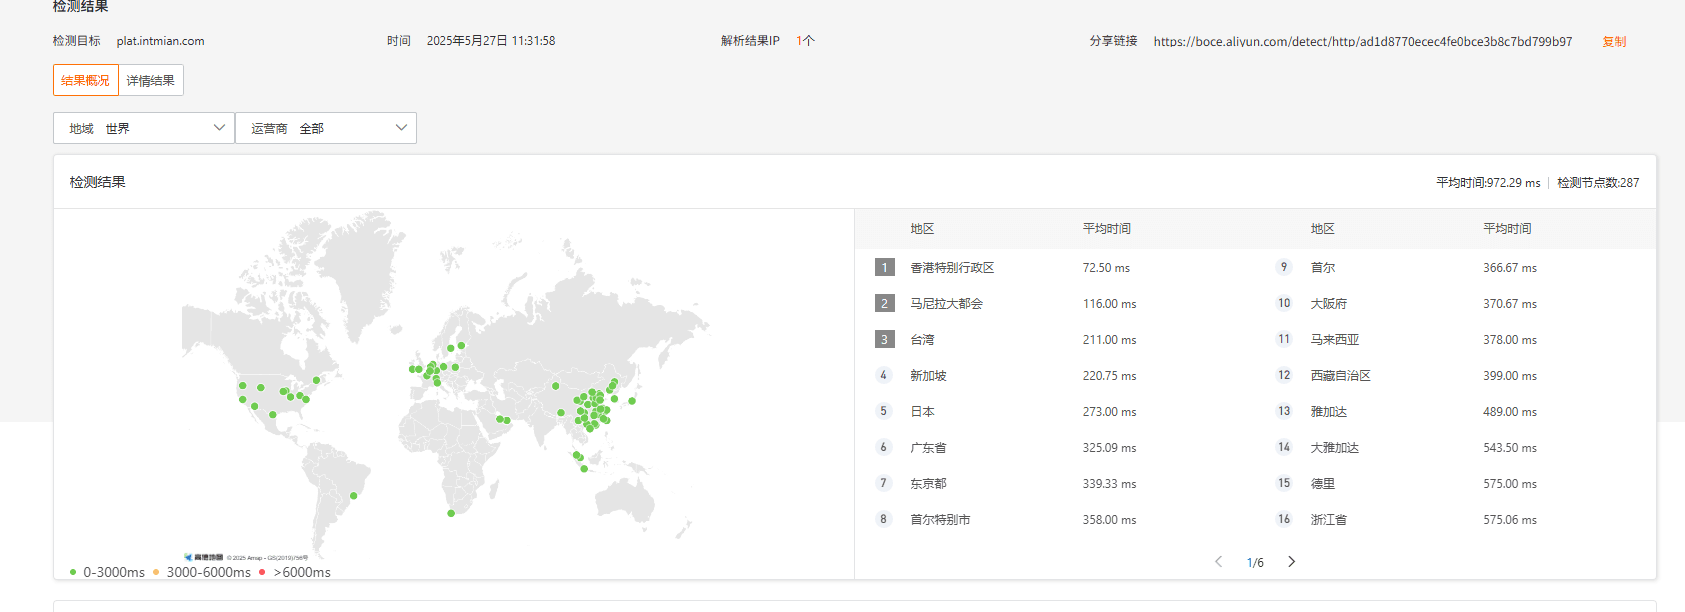Viewport: 1685px width, 612px height.
Task: Click the 雅加达 region name
Action: 1328,412
